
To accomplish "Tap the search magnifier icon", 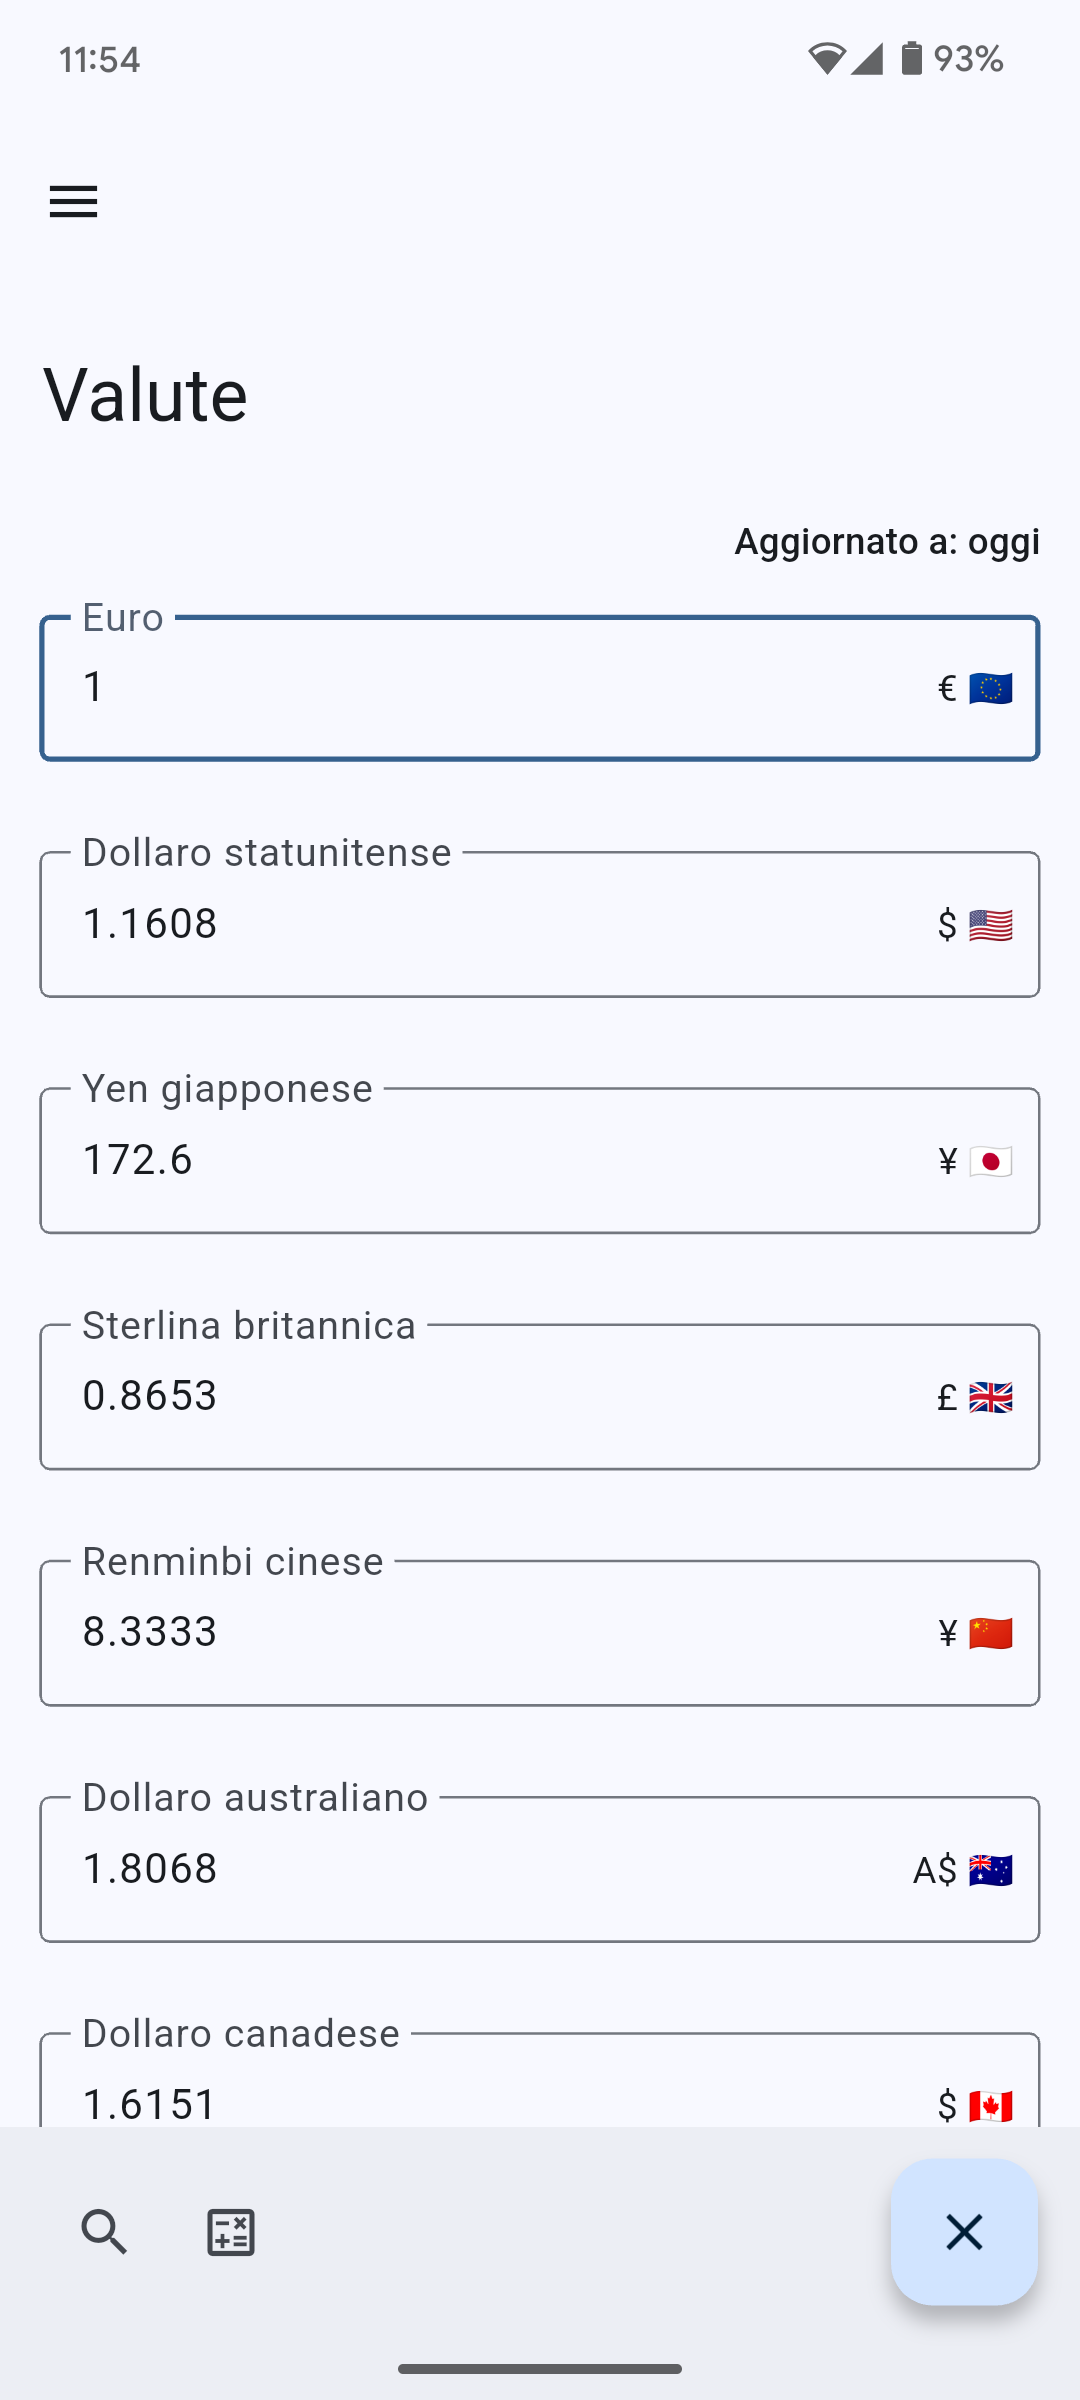I will coord(104,2232).
